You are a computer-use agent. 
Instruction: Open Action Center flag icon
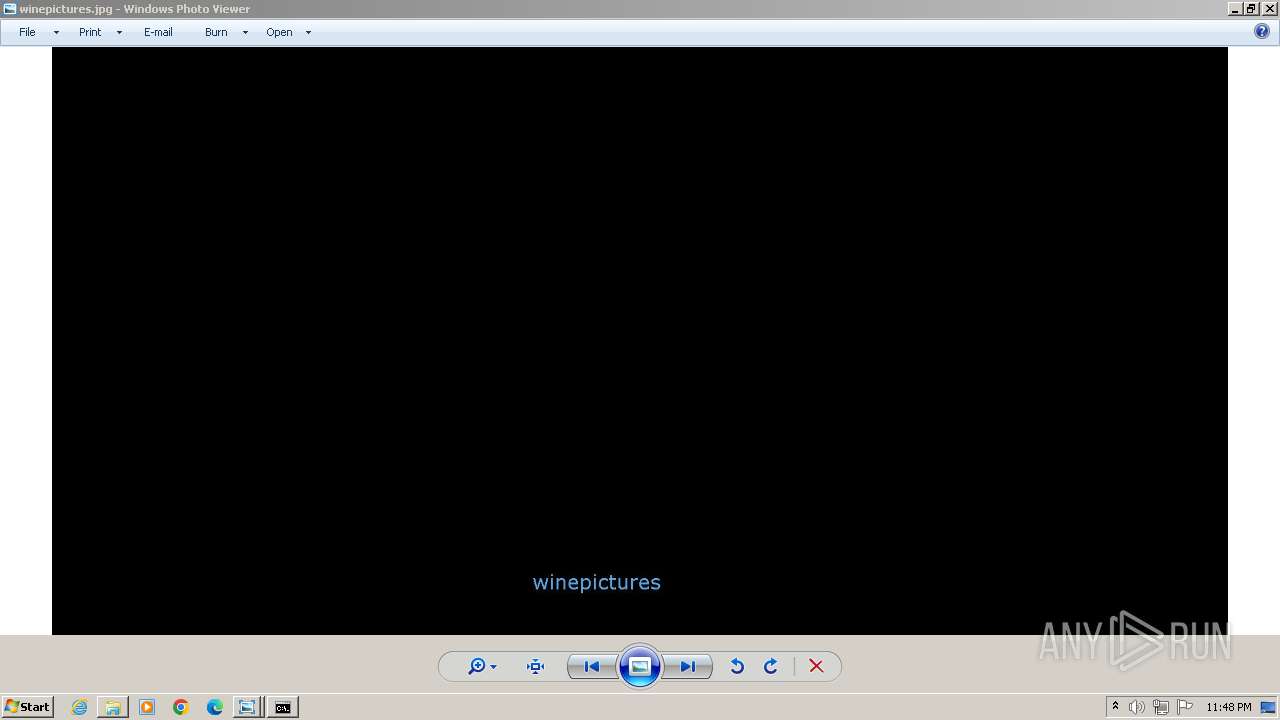pos(1185,707)
